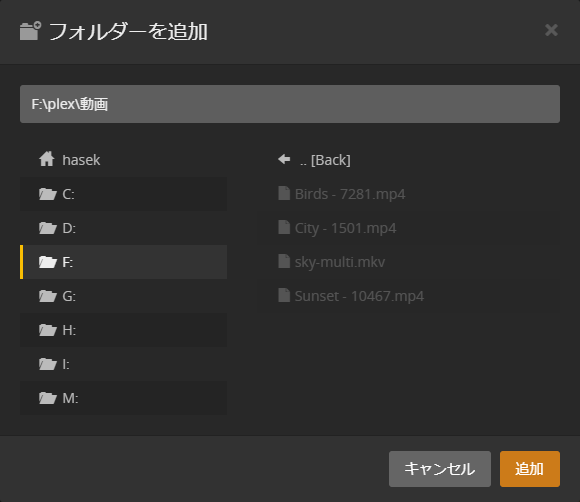This screenshot has width=580, height=502.
Task: Click the file icon for City - 1501.mp4
Action: (284, 227)
